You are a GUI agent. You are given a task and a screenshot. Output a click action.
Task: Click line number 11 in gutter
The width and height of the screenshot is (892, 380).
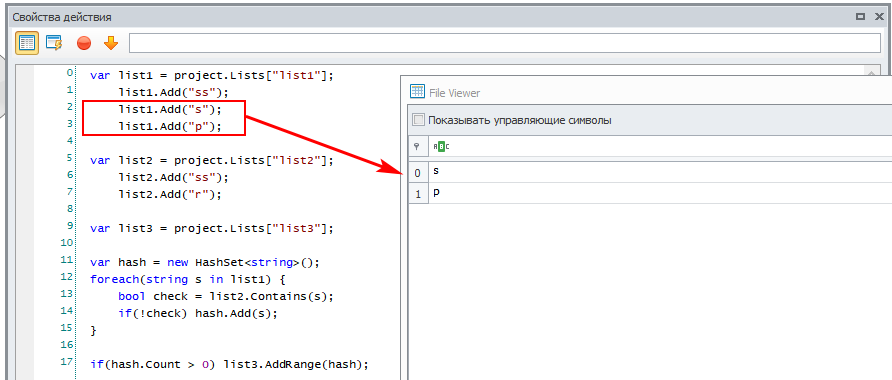pos(67,260)
